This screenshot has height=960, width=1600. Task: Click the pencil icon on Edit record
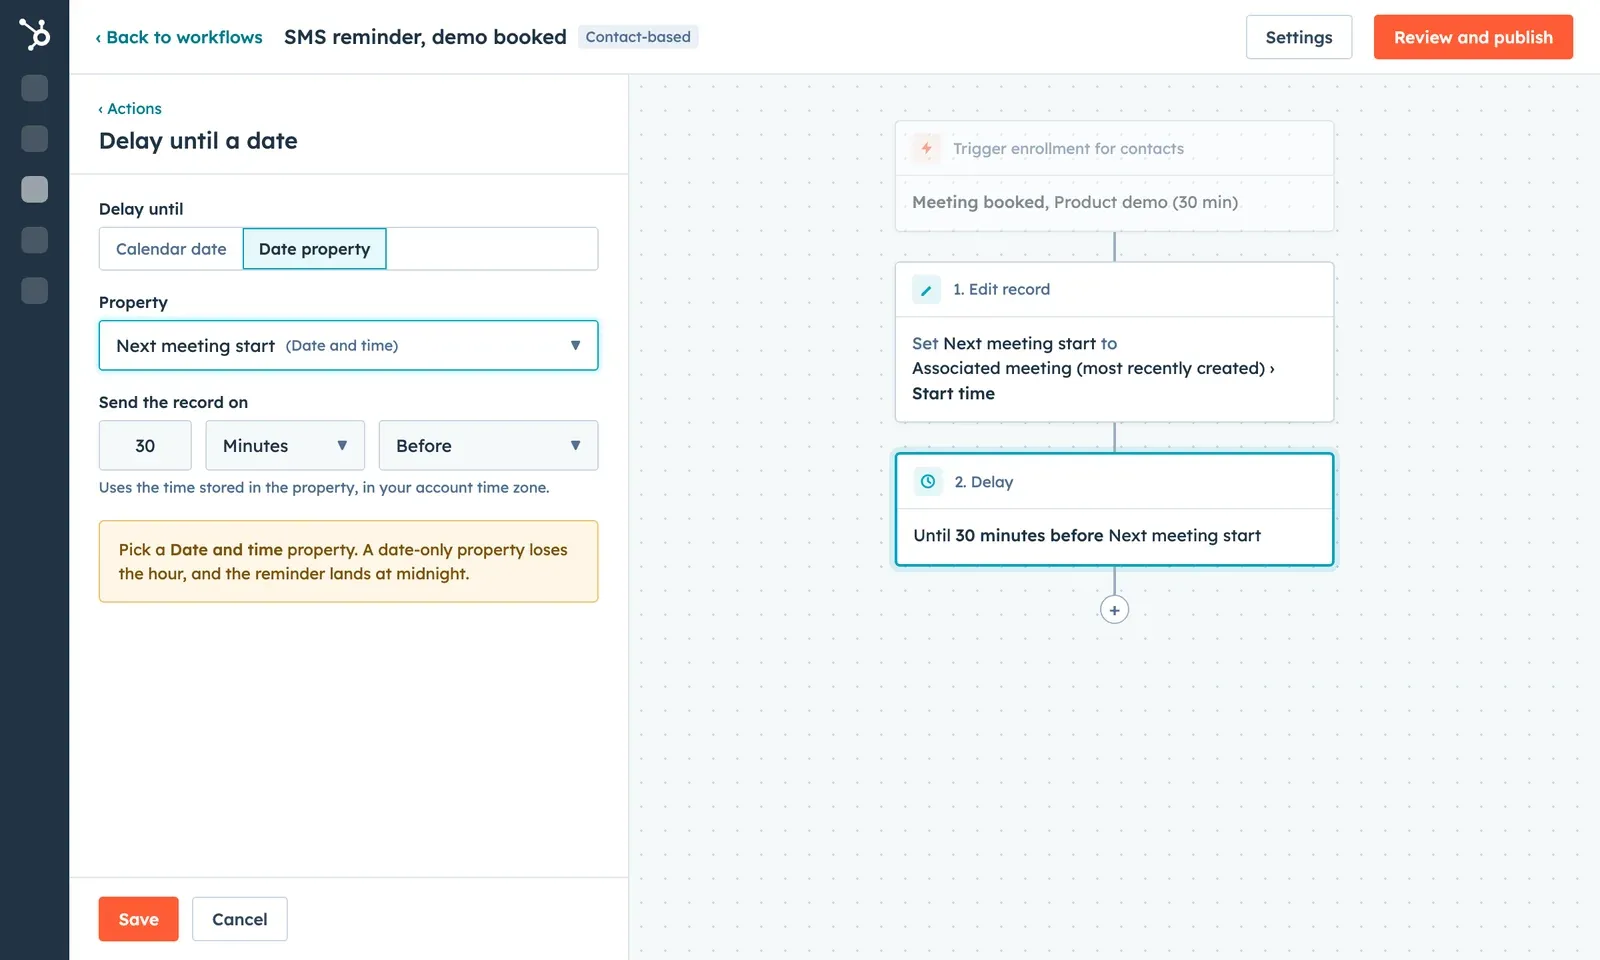926,290
